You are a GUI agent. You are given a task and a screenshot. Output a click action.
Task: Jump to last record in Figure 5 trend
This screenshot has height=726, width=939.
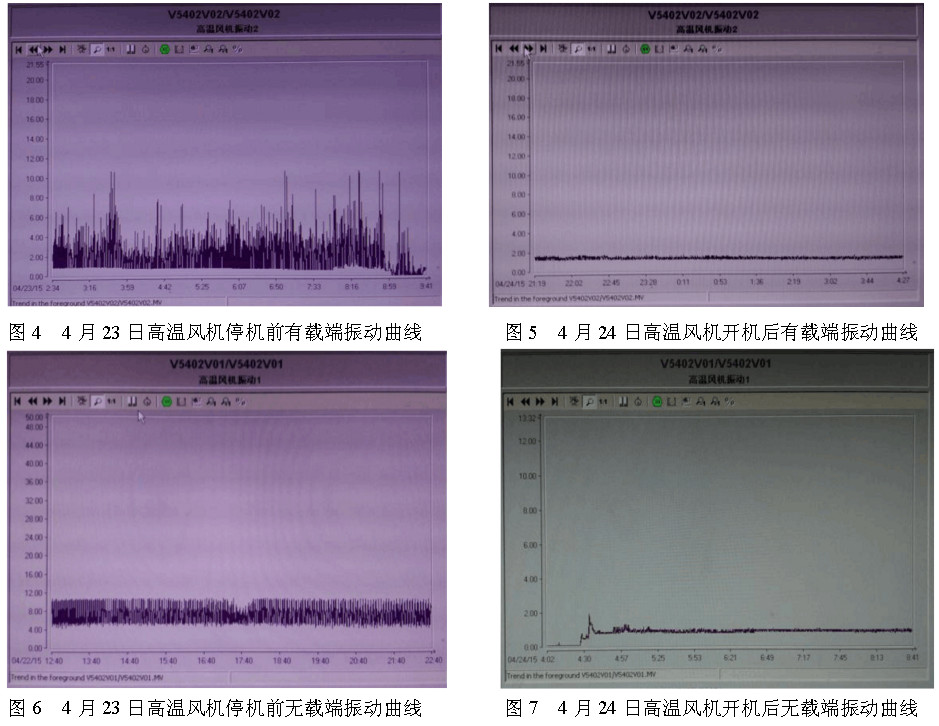point(543,49)
